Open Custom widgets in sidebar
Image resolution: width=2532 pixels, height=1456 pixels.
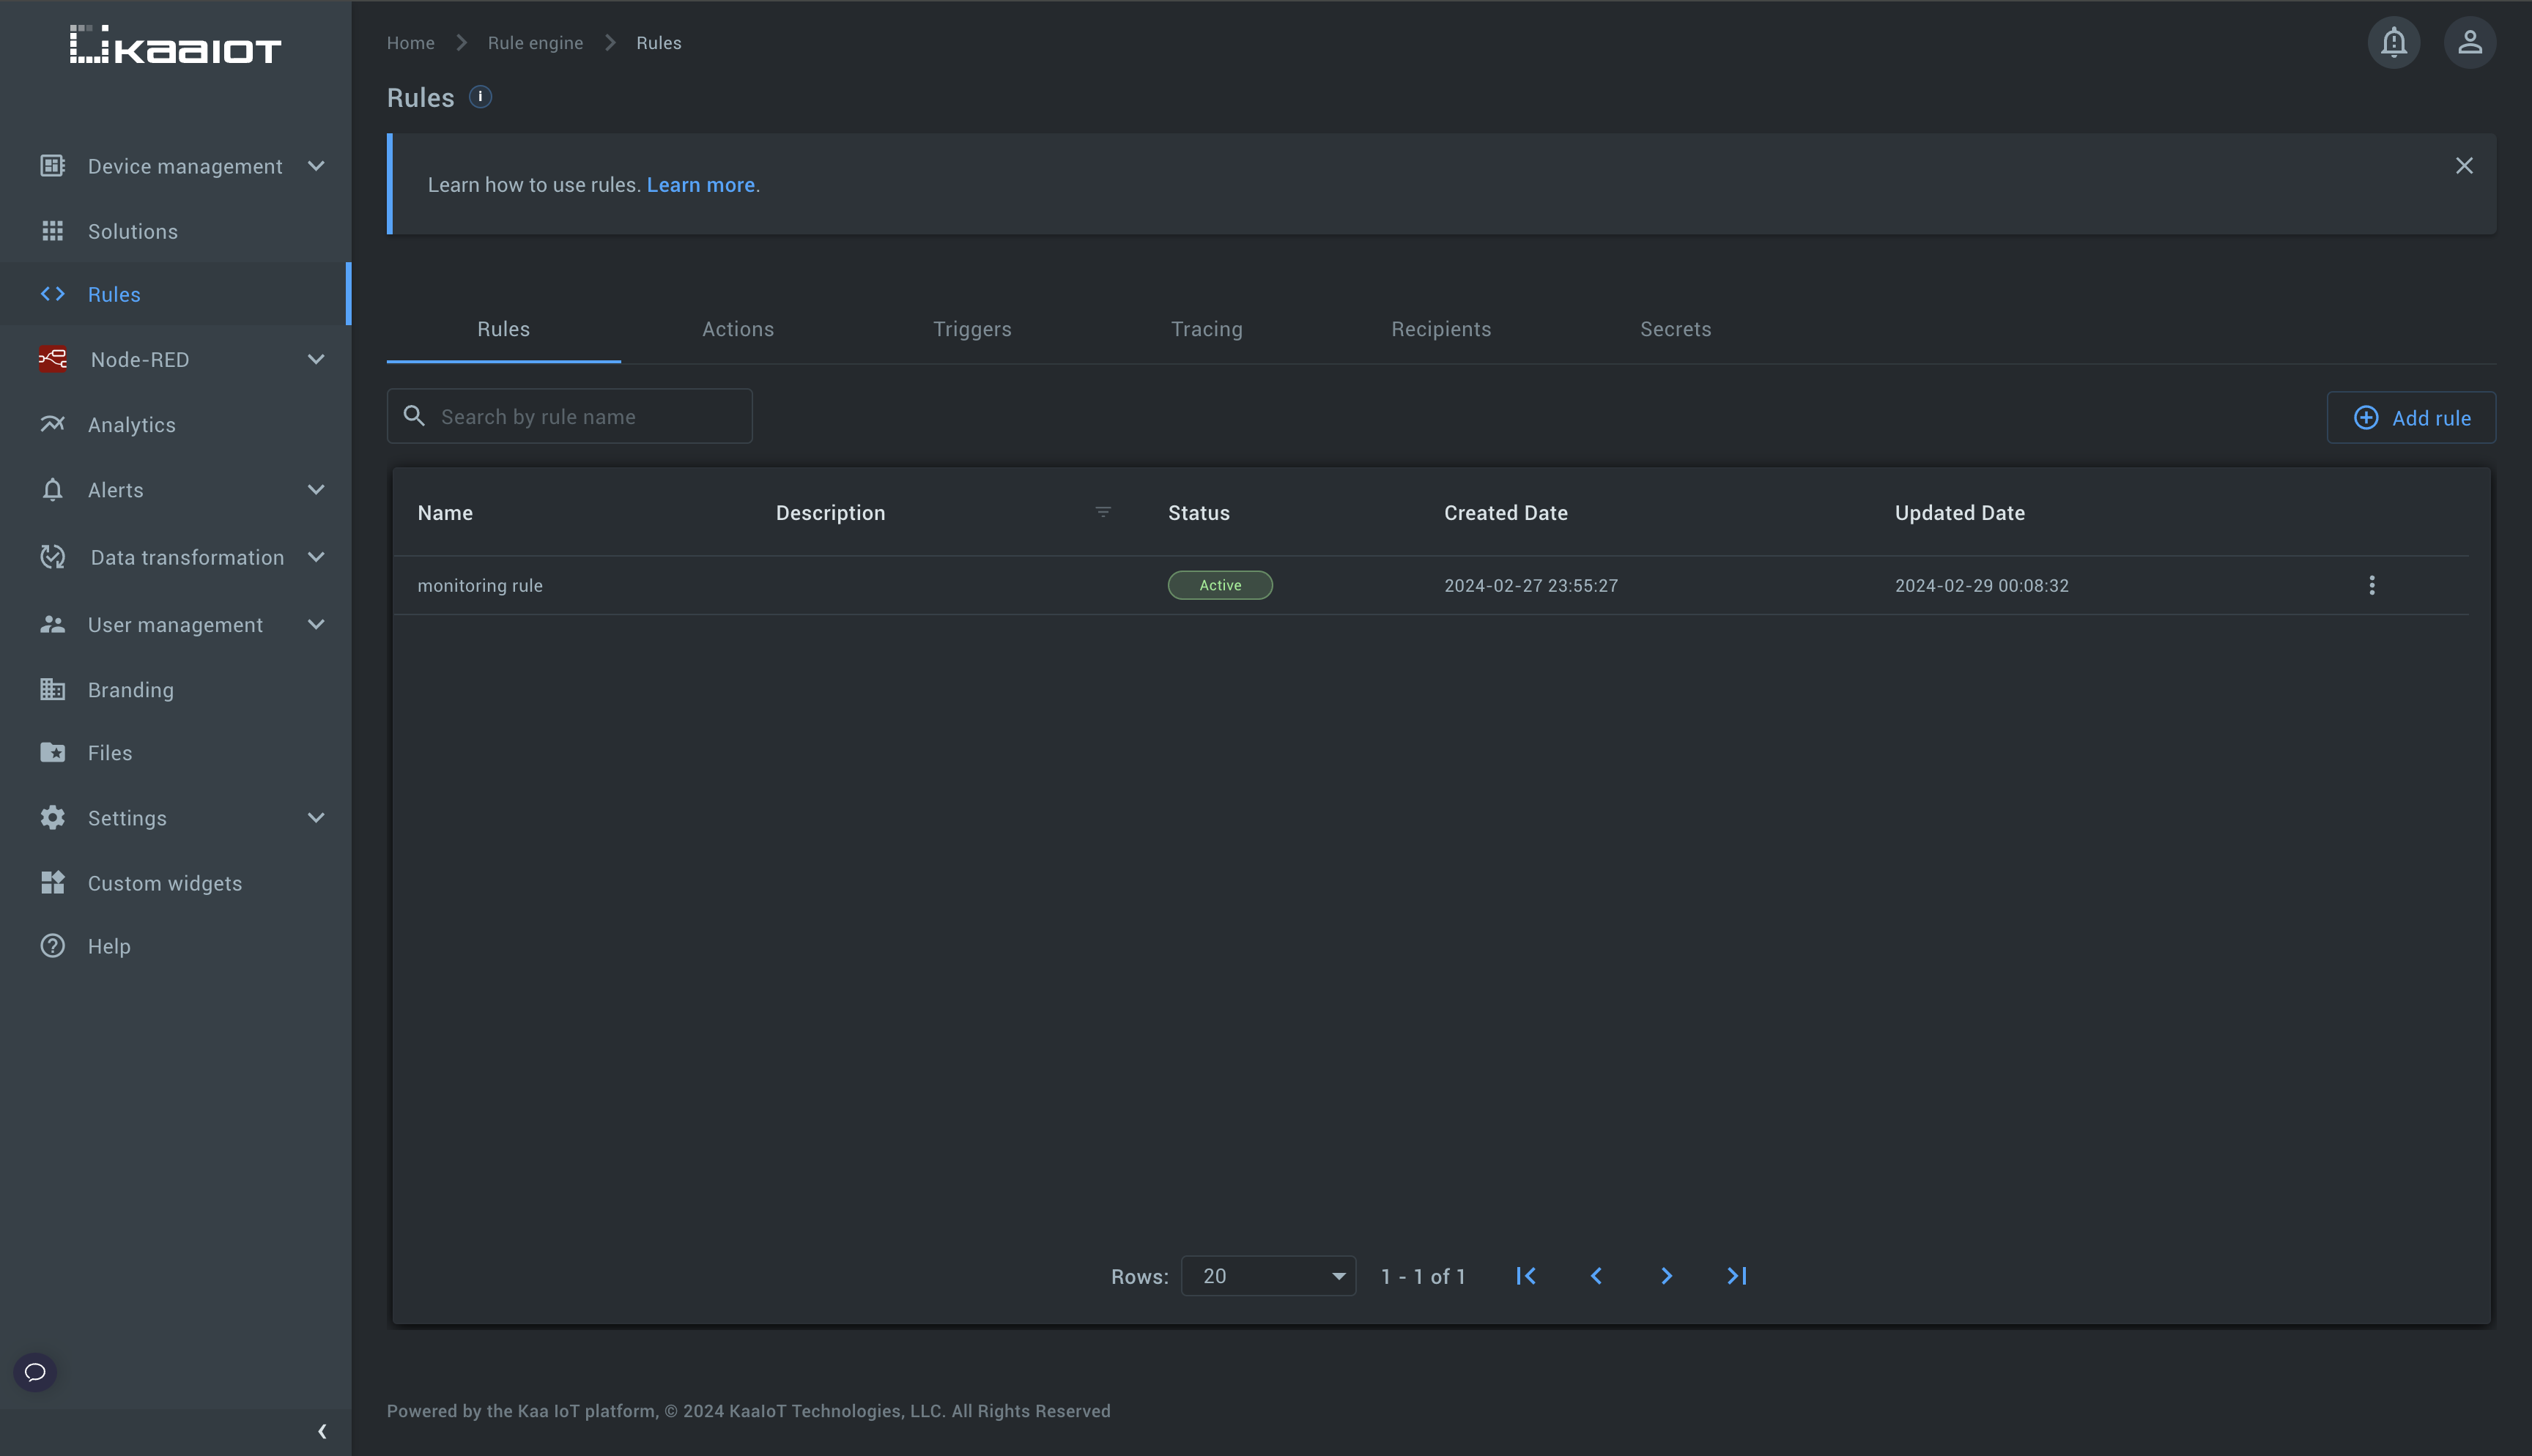coord(175,882)
